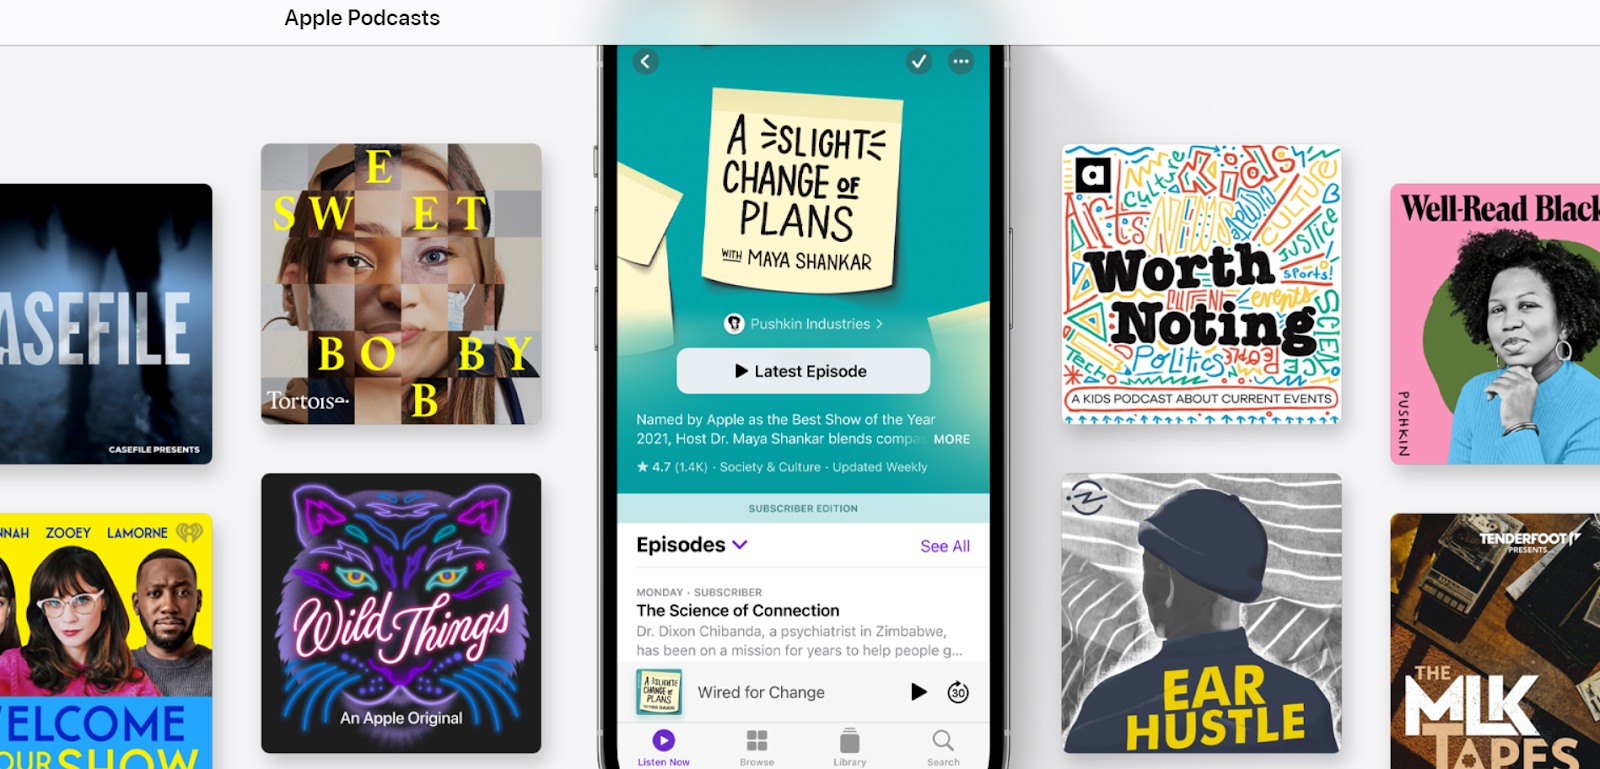Open the Worth Noting podcast artwork
1600x769 pixels.
pos(1201,284)
